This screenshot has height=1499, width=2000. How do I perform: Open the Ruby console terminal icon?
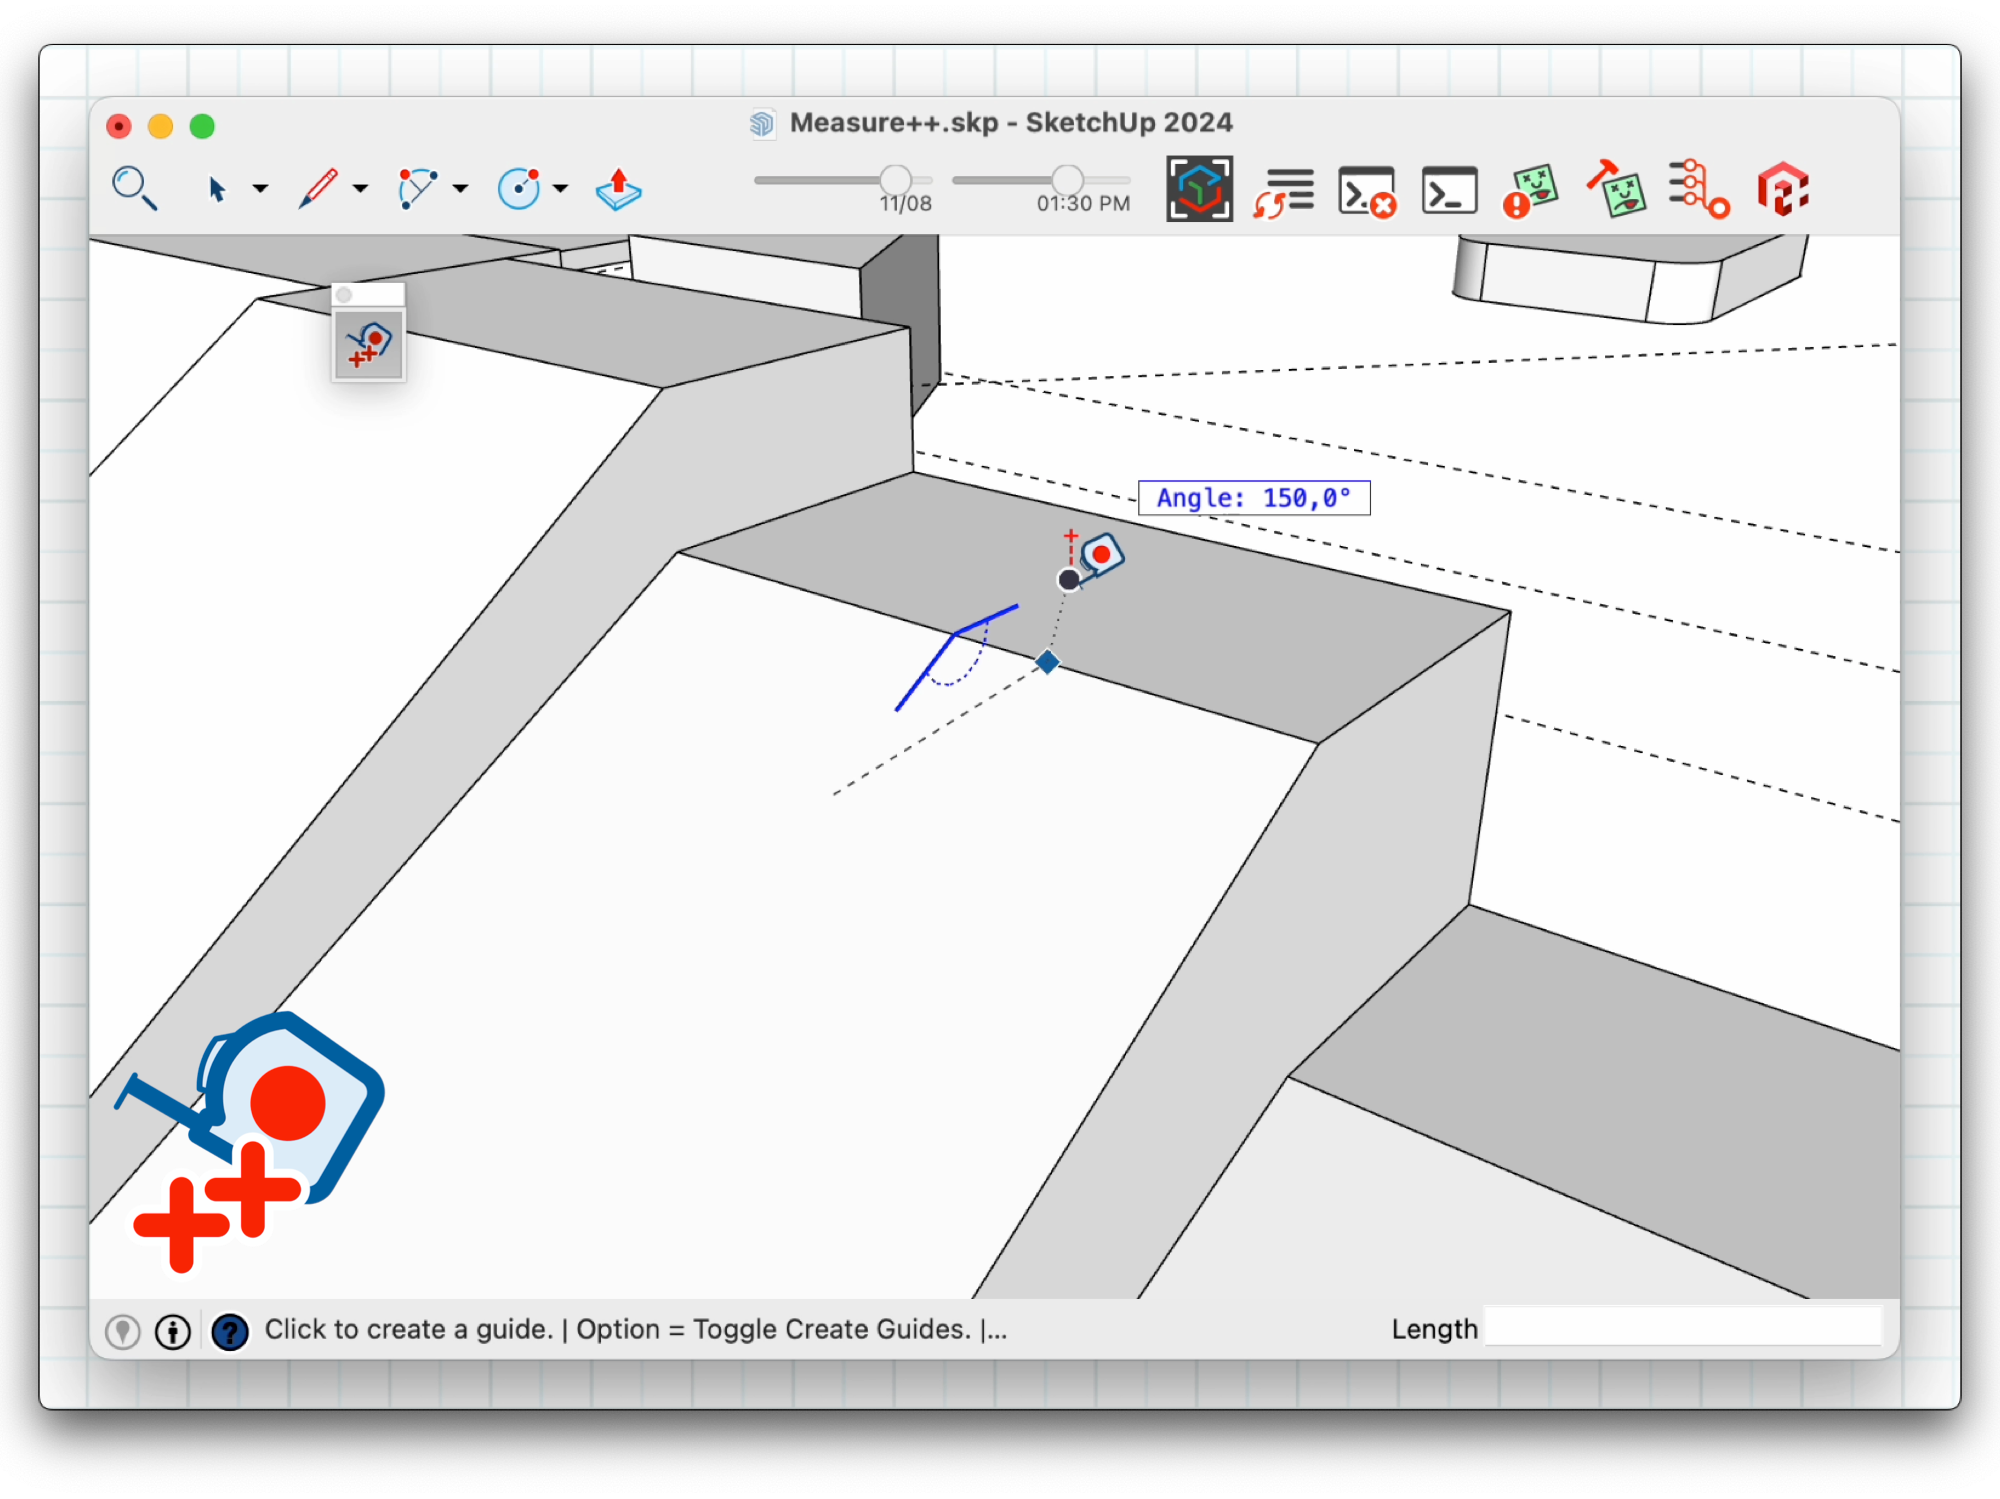[x=1449, y=190]
